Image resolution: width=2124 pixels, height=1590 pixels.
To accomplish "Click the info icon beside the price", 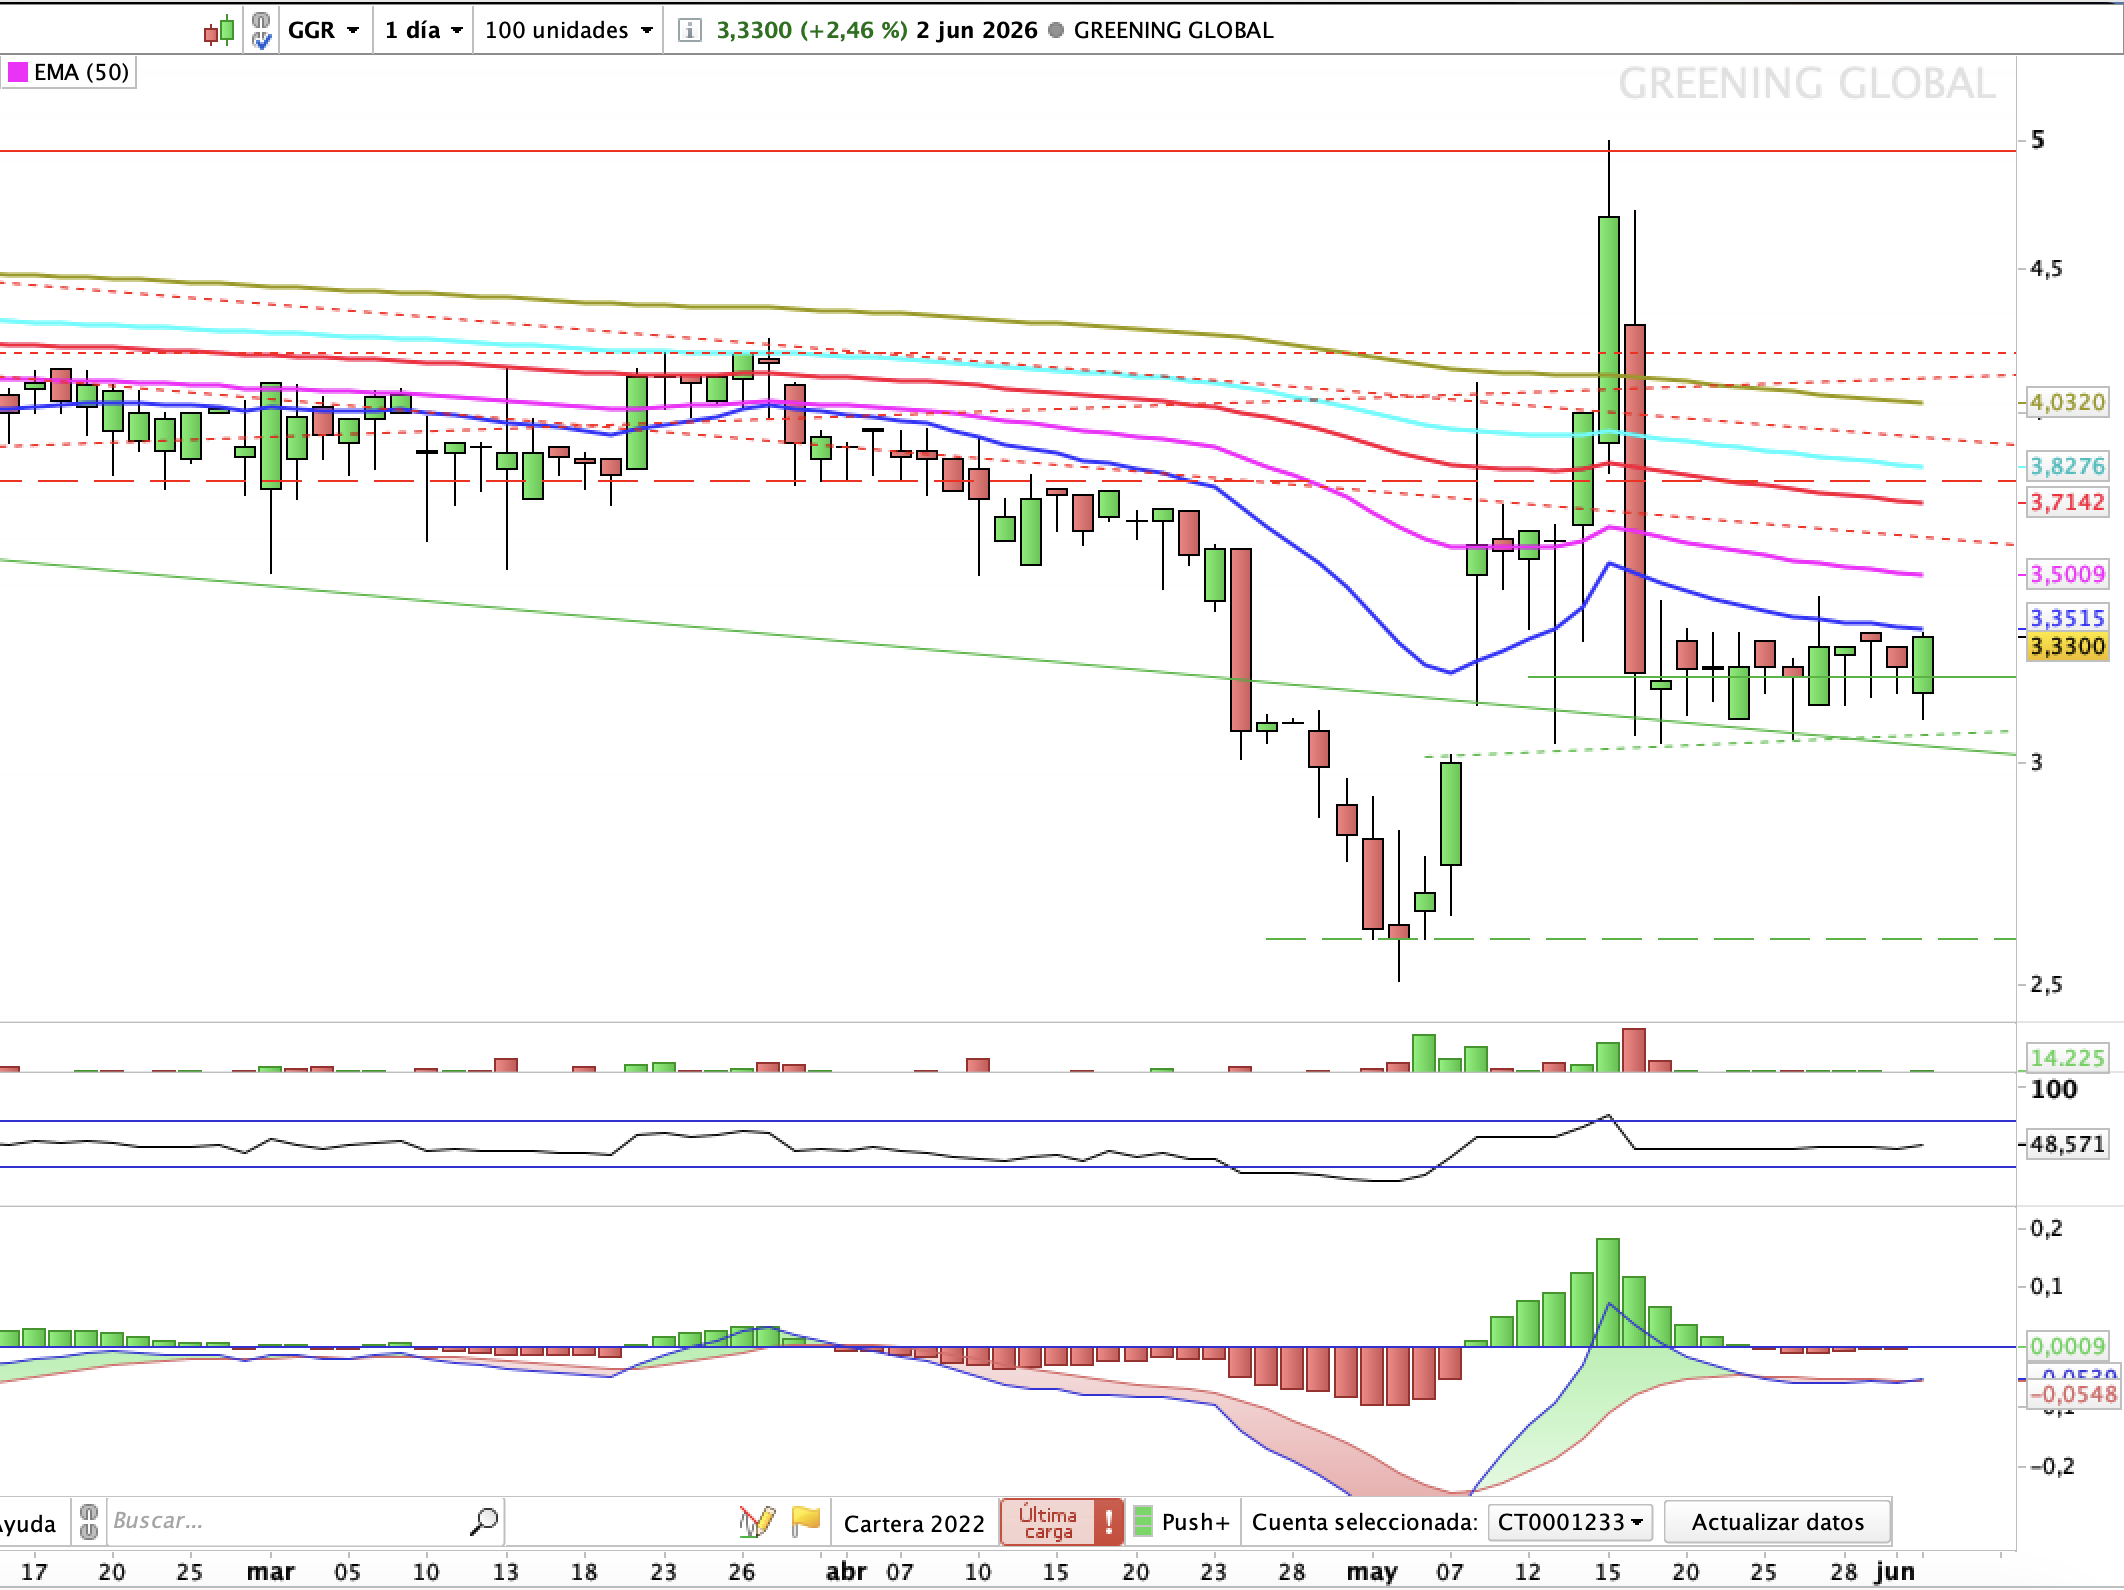I will coord(689,30).
